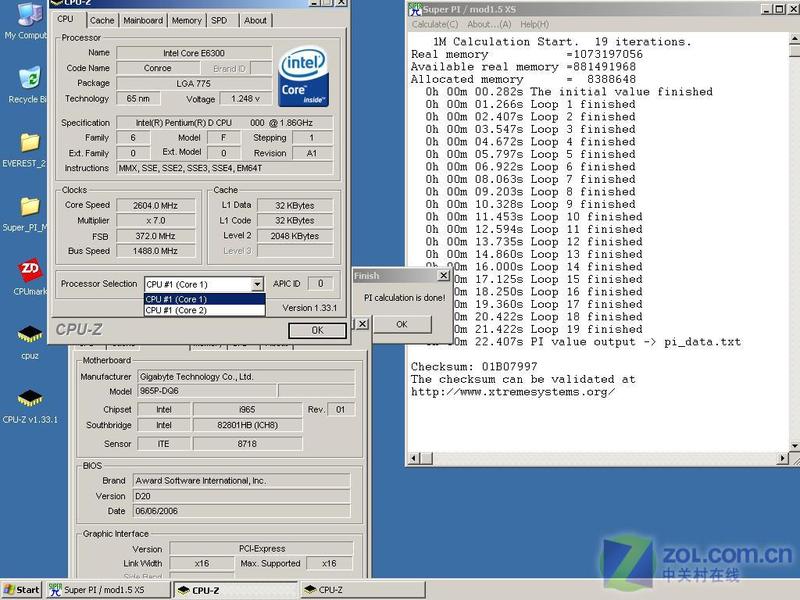Image resolution: width=800 pixels, height=600 pixels.
Task: Click BIOS Brand Award Software field
Action: (x=241, y=481)
